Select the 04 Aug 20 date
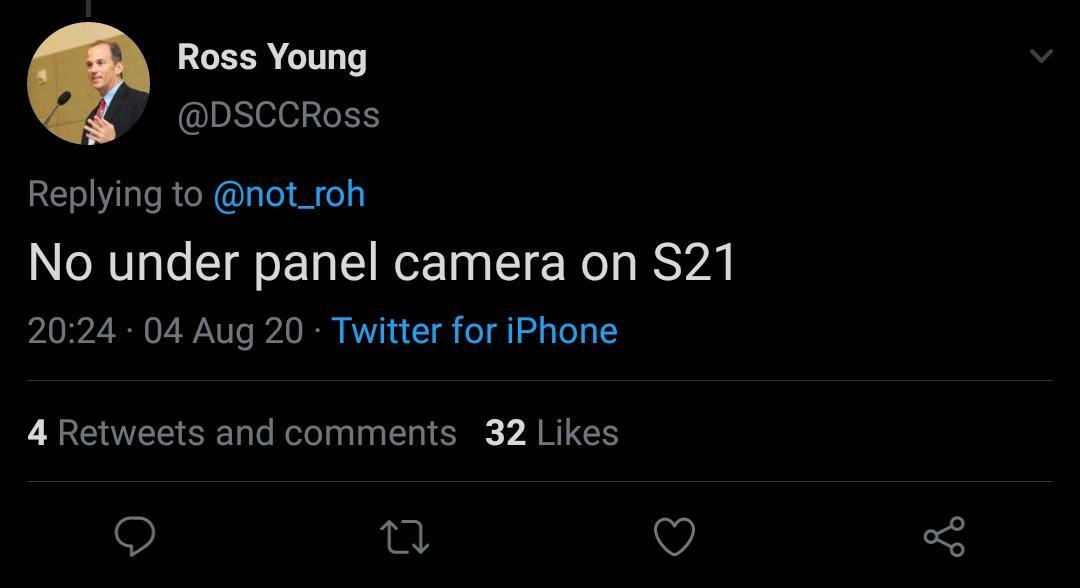Image resolution: width=1080 pixels, height=588 pixels. (x=223, y=330)
